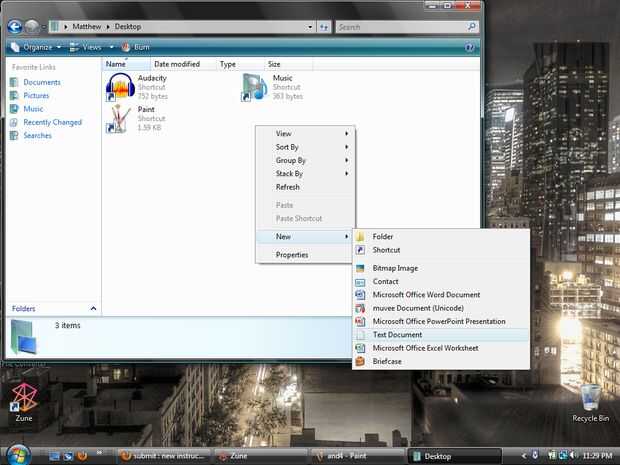Choose Shortcut in New submenu

tap(441, 250)
